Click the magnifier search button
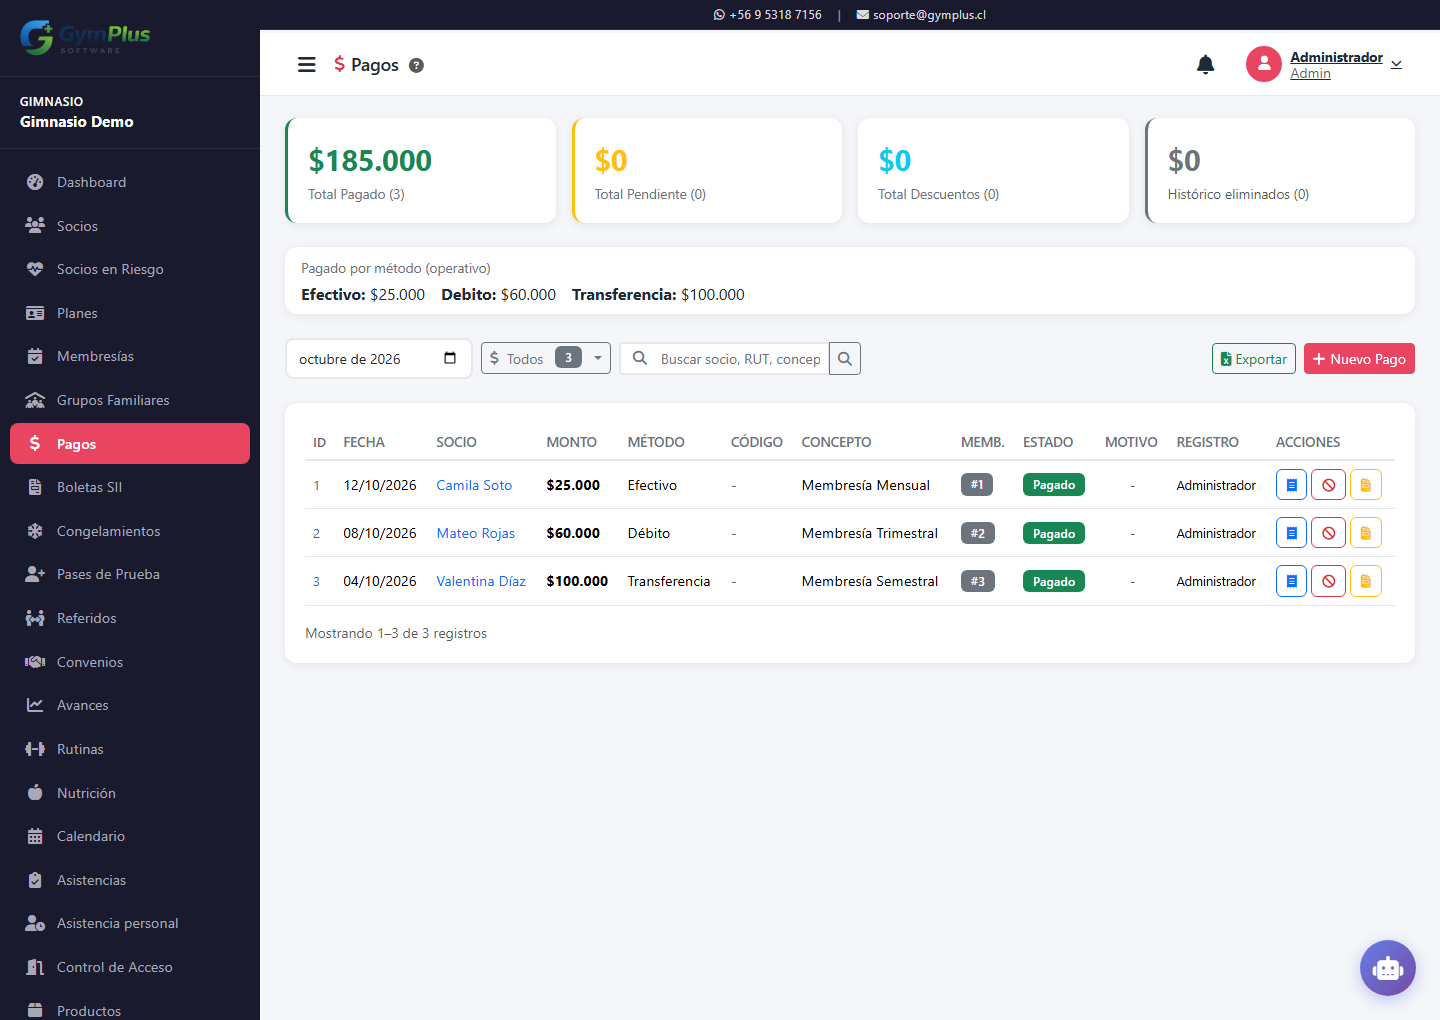The width and height of the screenshot is (1440, 1020). [845, 359]
